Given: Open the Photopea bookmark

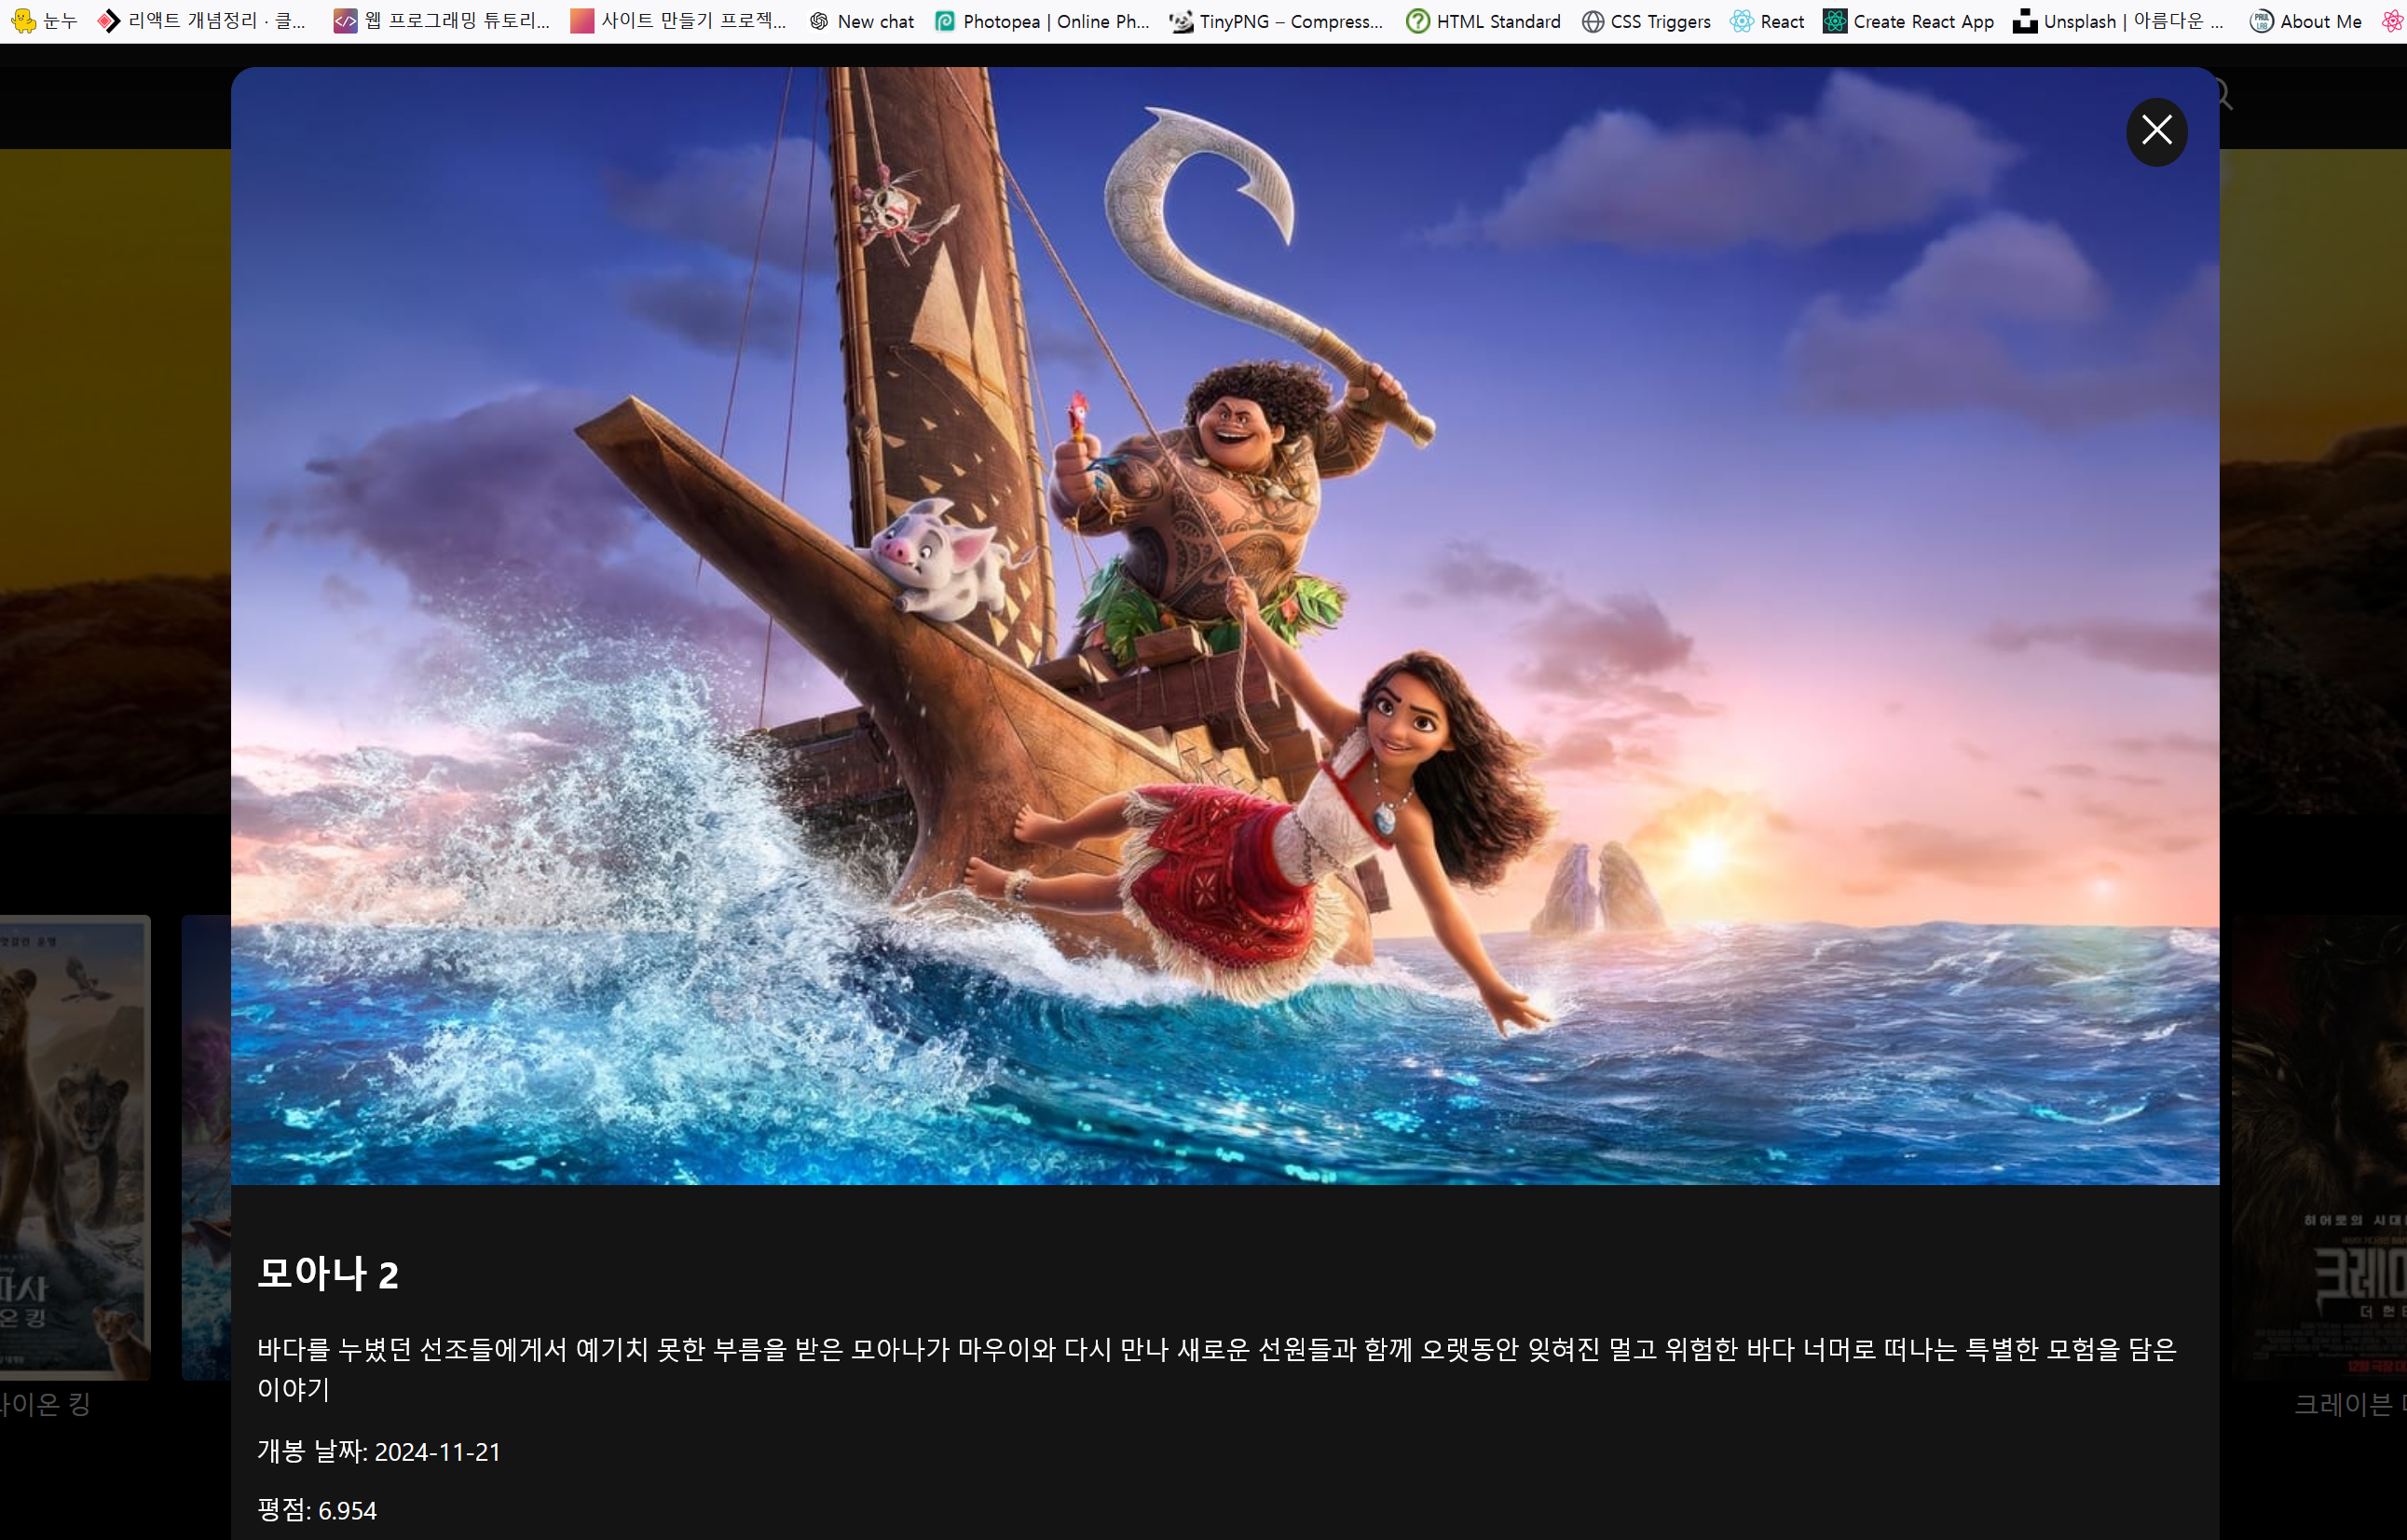Looking at the screenshot, I should [1042, 21].
